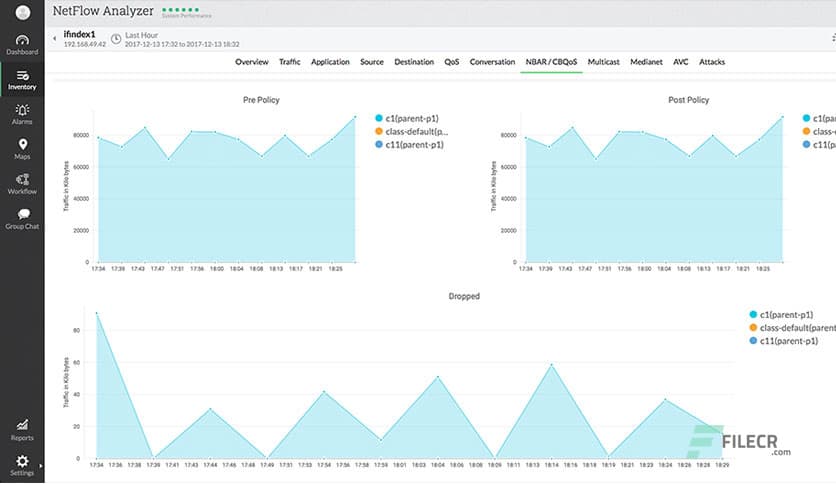Click the first 17:34 peak in Dropped chart

[97, 313]
